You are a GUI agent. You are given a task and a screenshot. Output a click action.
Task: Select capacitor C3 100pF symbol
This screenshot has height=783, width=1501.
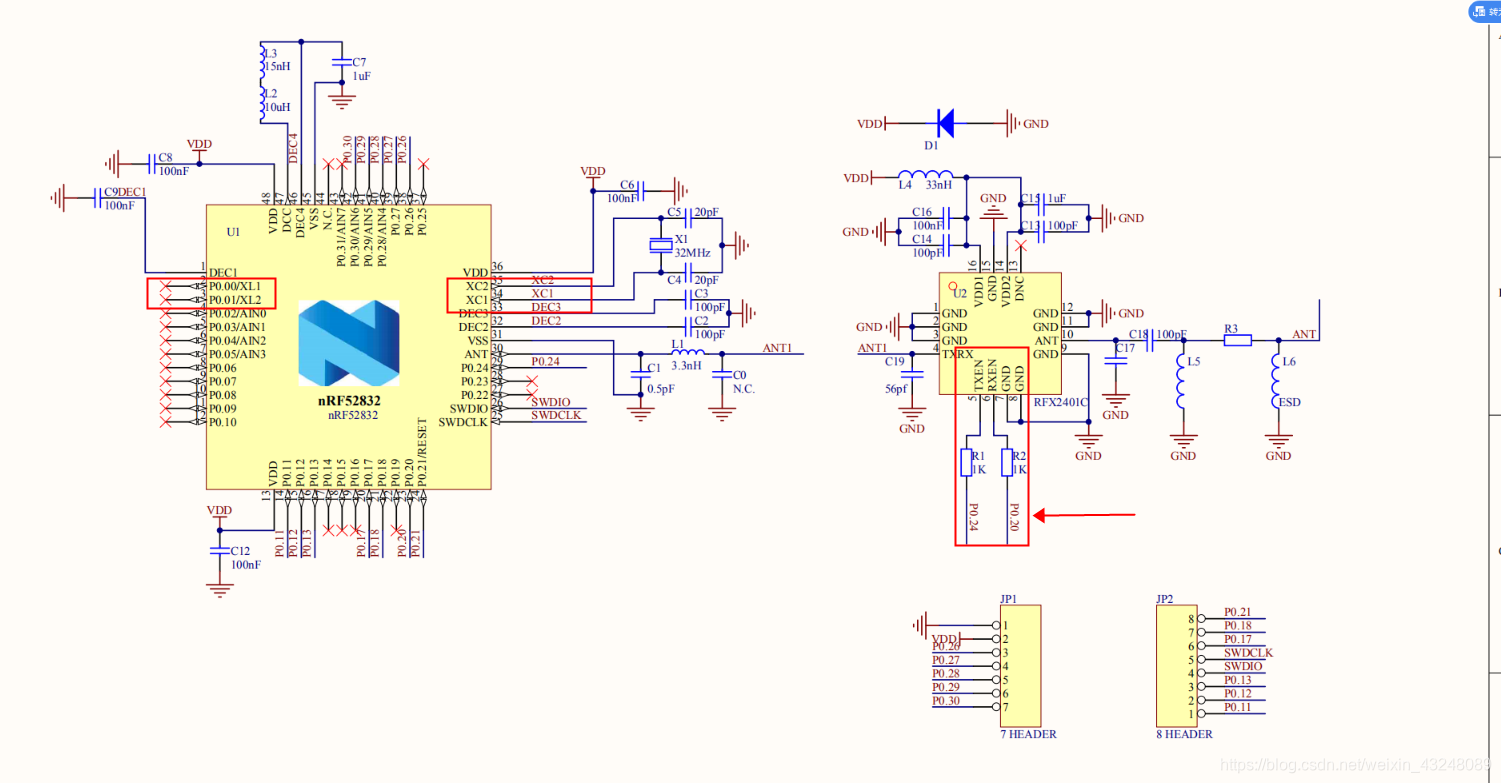(x=690, y=298)
